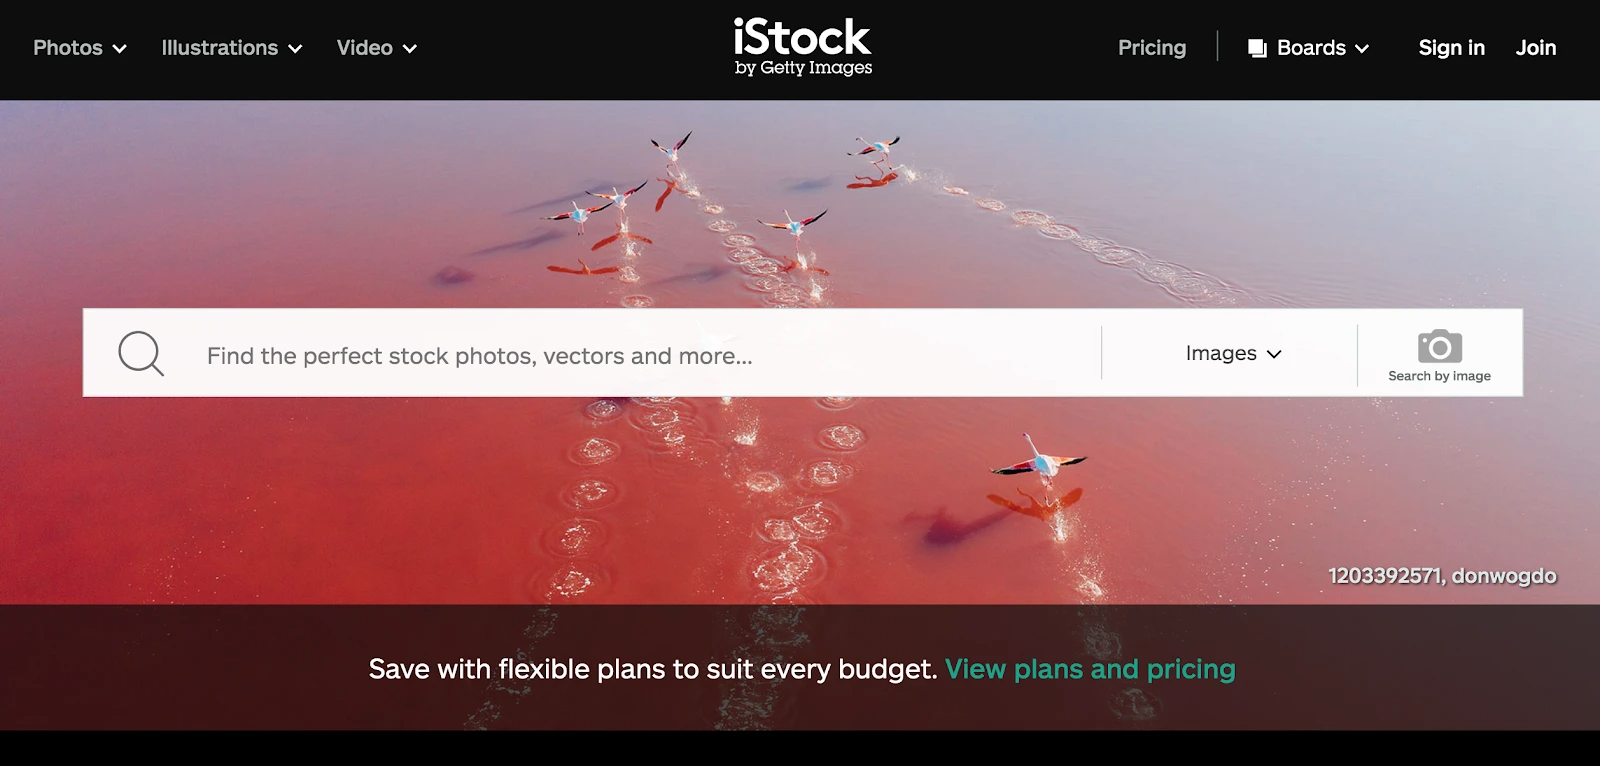The image size is (1600, 766).
Task: Click the camera Search by image icon
Action: (x=1440, y=346)
